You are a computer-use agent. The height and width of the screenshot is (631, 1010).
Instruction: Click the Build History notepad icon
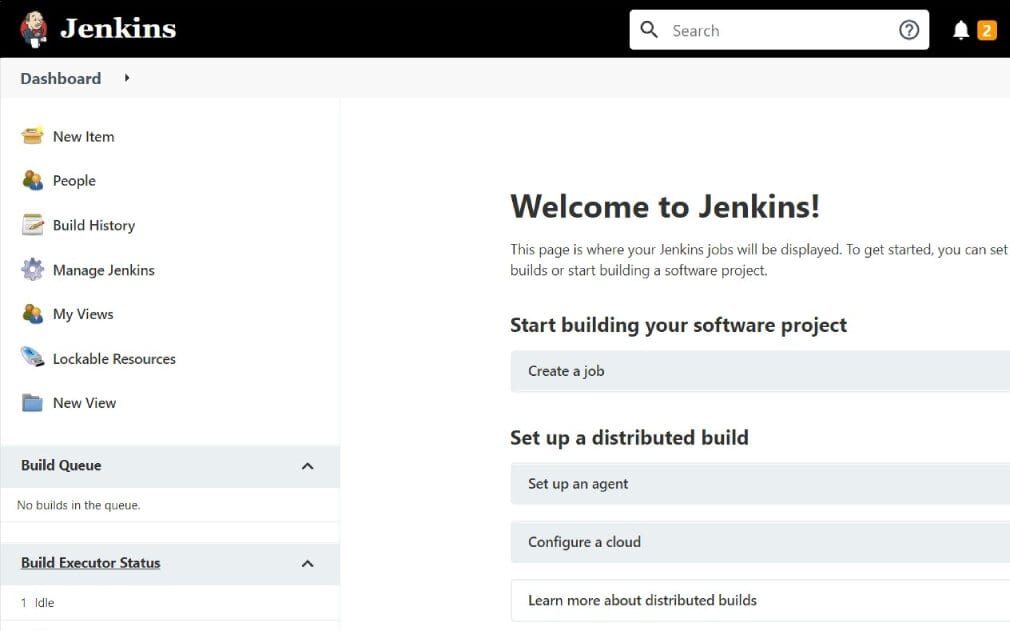(33, 225)
